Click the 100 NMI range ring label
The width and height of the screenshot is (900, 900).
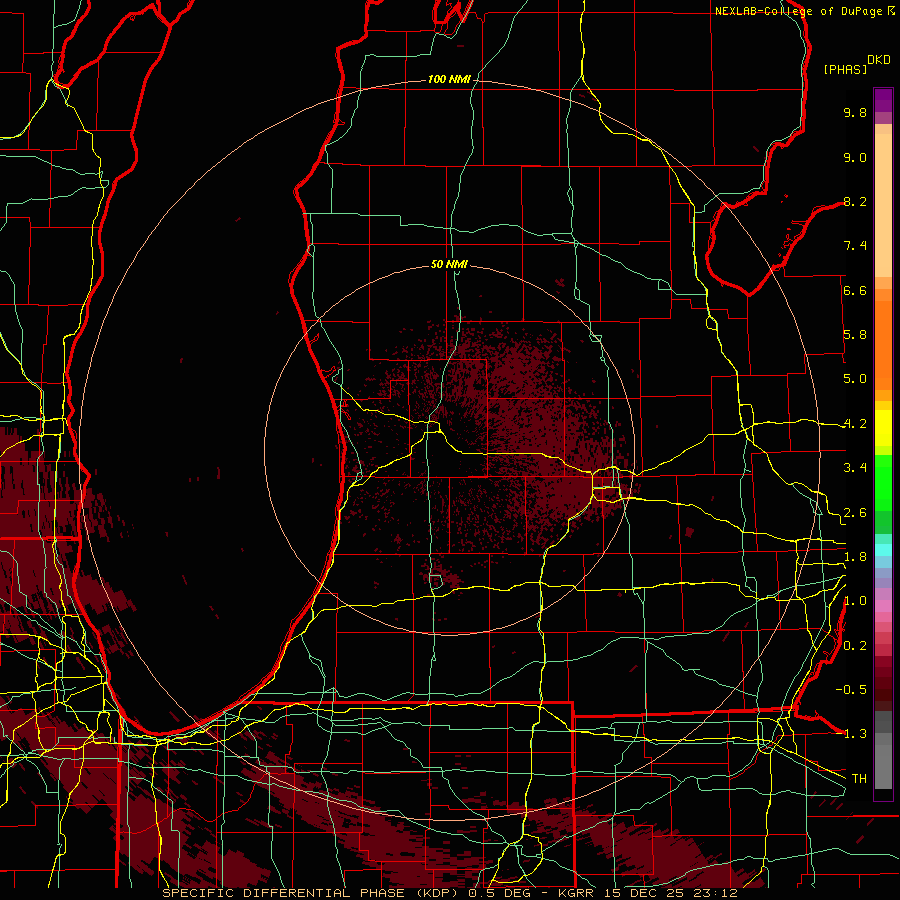pos(449,79)
